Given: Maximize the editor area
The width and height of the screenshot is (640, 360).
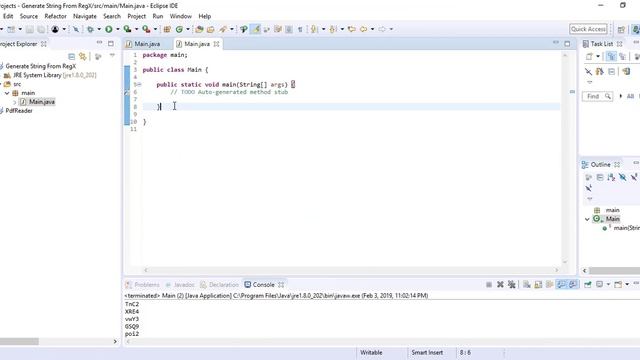Looking at the screenshot, I should pos(567,43).
